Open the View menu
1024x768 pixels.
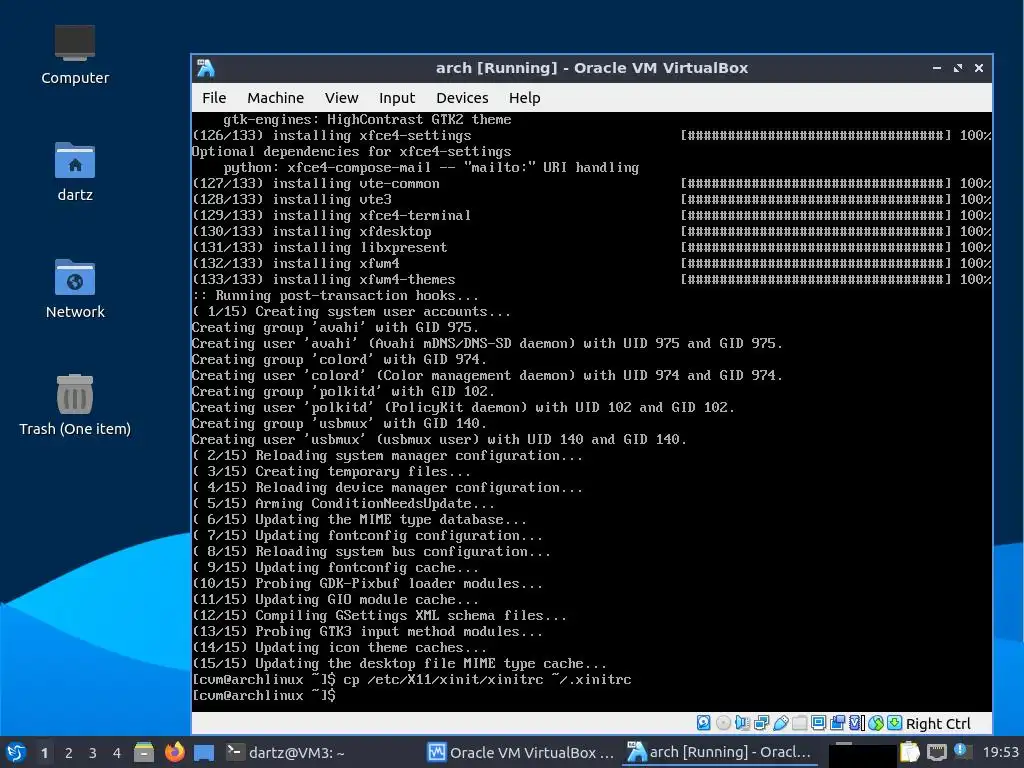pos(342,98)
